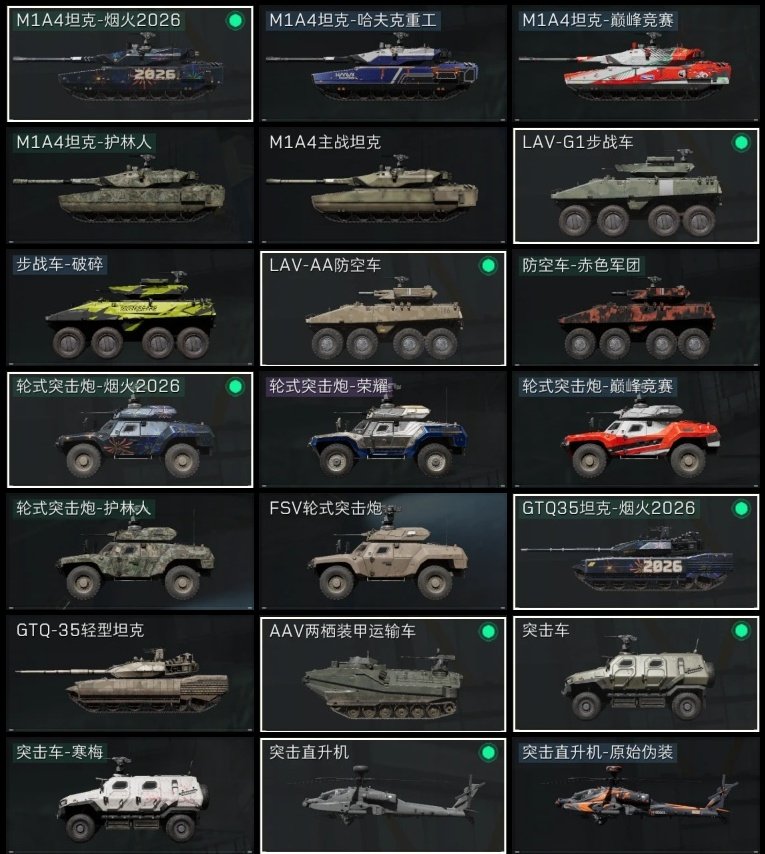The height and width of the screenshot is (854, 765).
Task: Click green equipped dot on GTQ35坦克-烟火2026
Action: (741, 509)
